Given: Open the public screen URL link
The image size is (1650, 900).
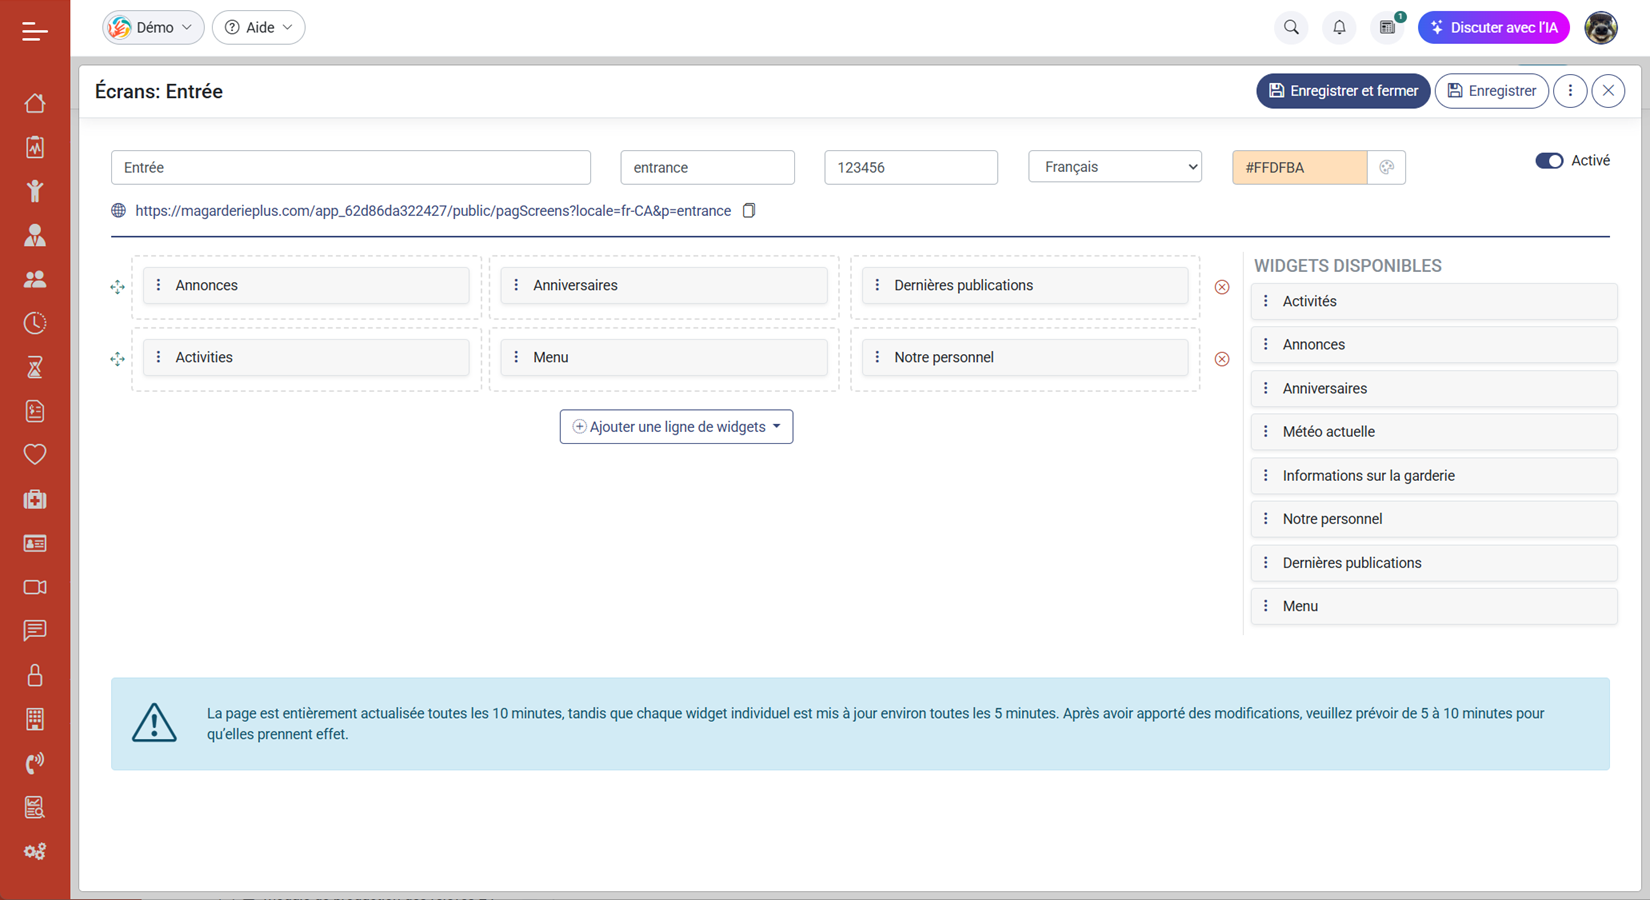Looking at the screenshot, I should (x=433, y=211).
